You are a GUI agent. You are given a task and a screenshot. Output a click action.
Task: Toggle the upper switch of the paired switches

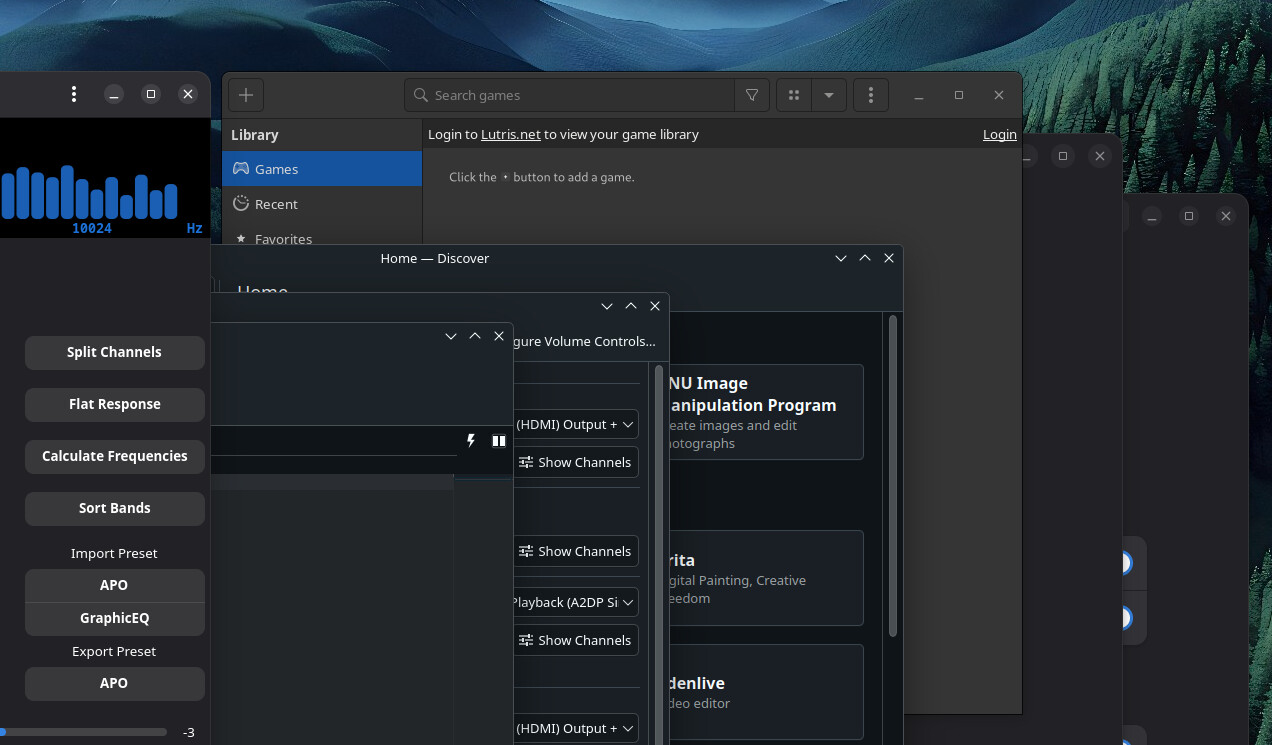pyautogui.click(x=1124, y=563)
